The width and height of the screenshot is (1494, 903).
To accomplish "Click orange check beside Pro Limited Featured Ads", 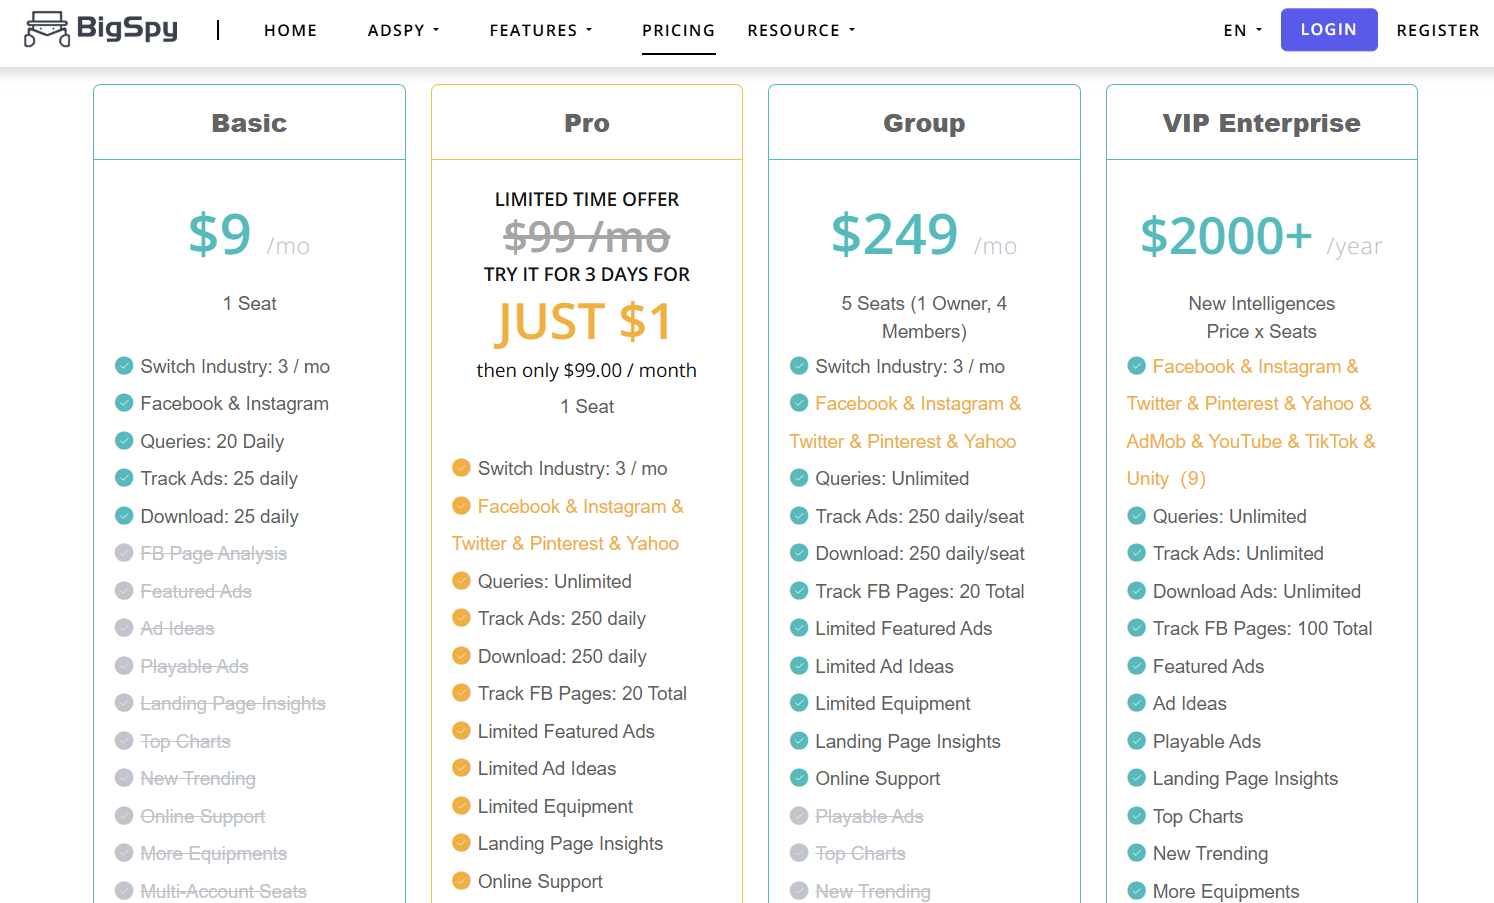I will point(461,731).
